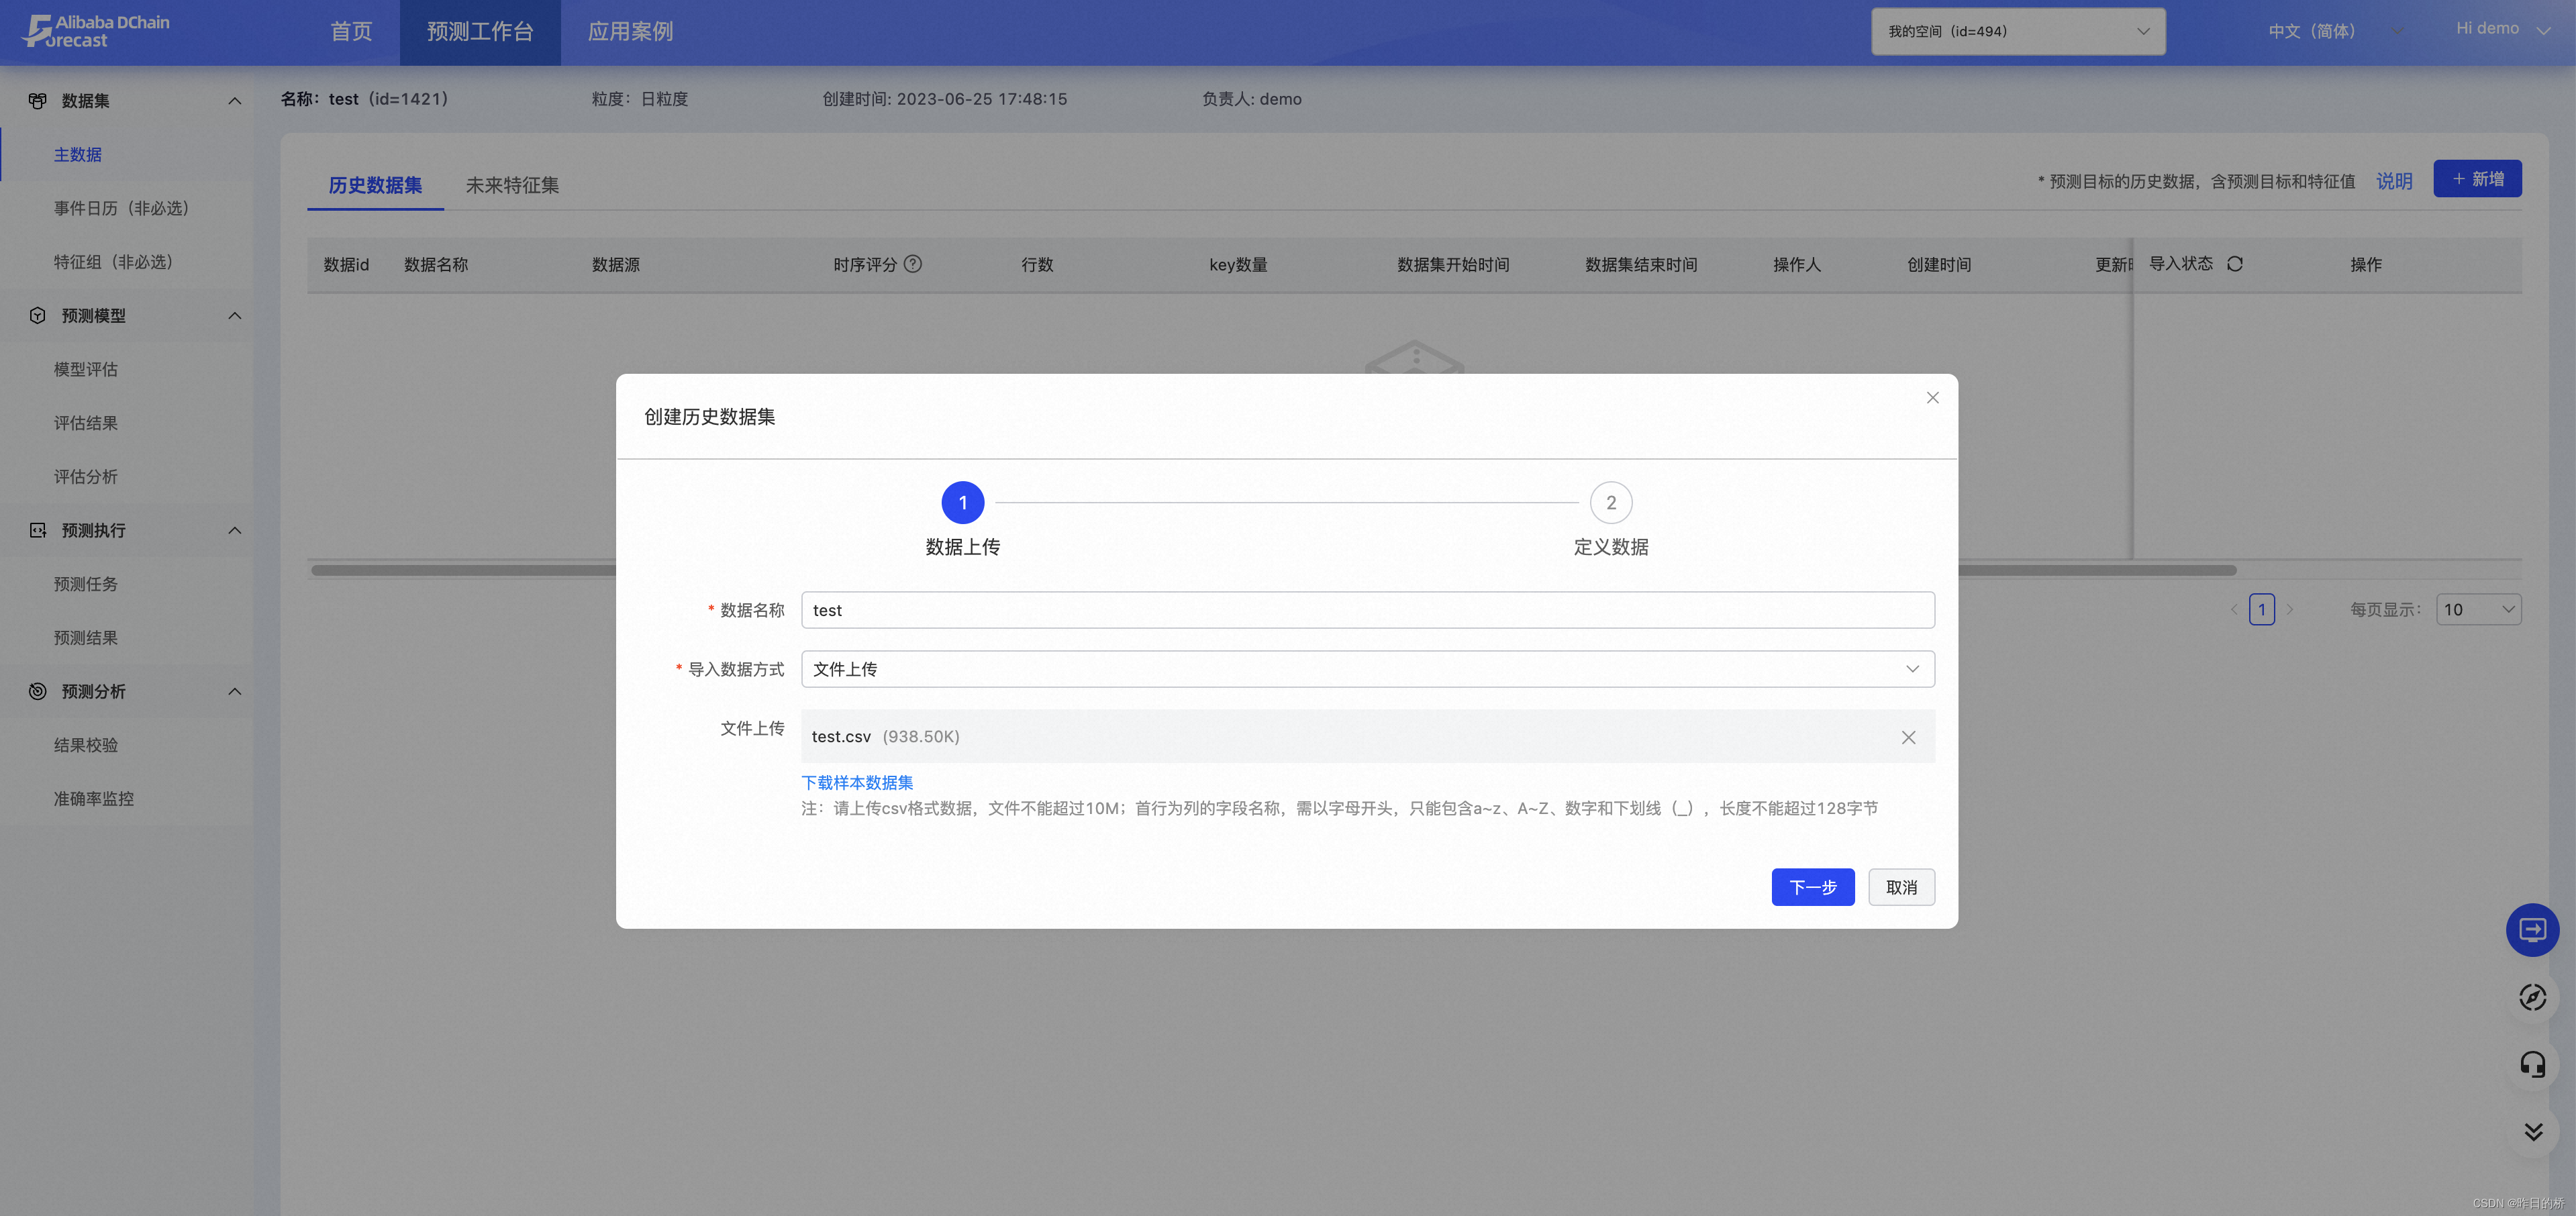Click step 2 定义数据 circle
The image size is (2576, 1216).
[x=1610, y=503]
